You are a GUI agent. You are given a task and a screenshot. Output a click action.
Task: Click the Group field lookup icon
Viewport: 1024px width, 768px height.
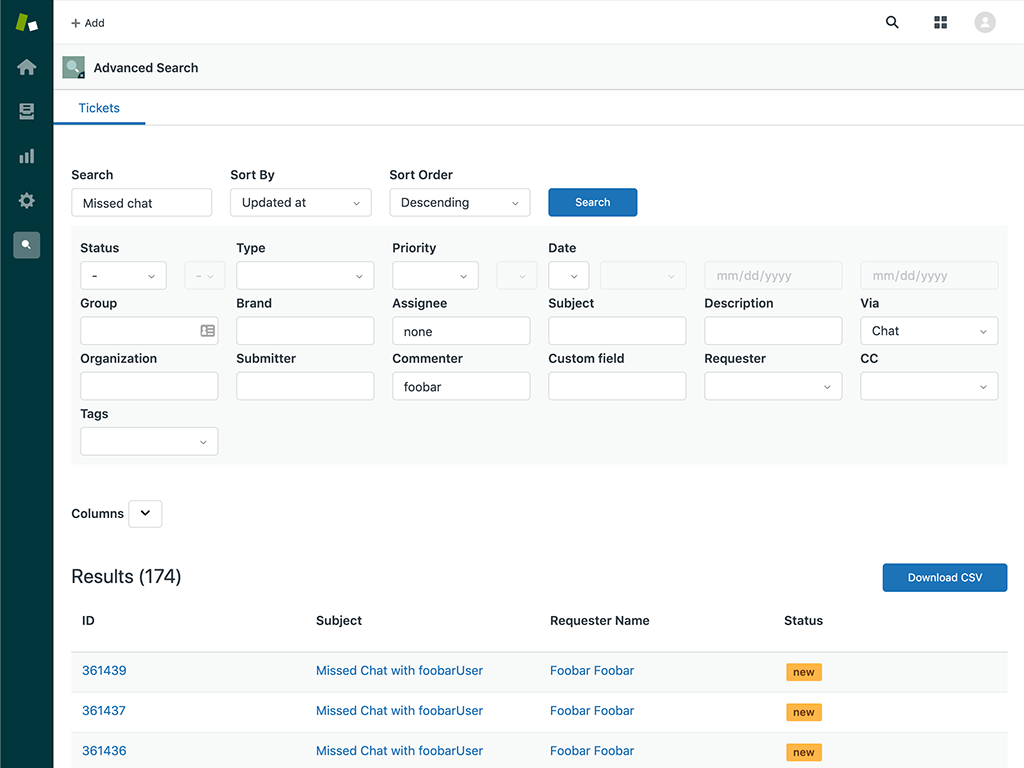(207, 330)
